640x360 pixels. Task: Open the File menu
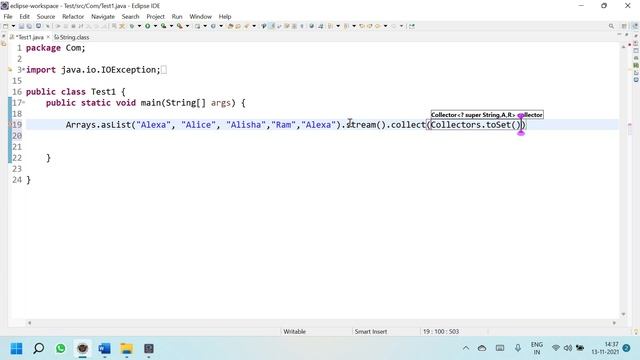[x=8, y=17]
